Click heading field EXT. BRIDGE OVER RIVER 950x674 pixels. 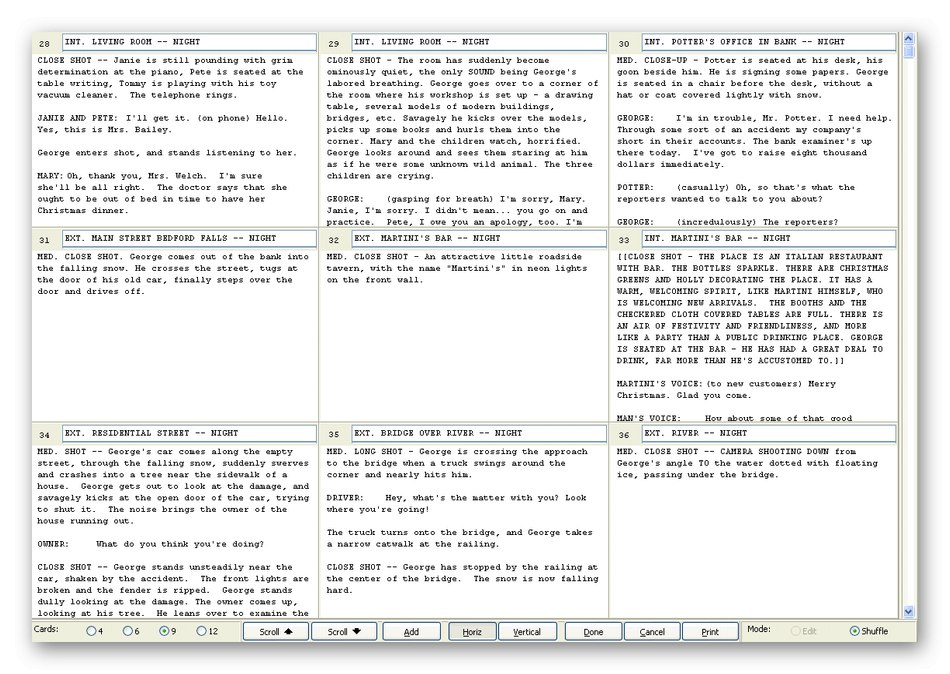[x=479, y=433]
